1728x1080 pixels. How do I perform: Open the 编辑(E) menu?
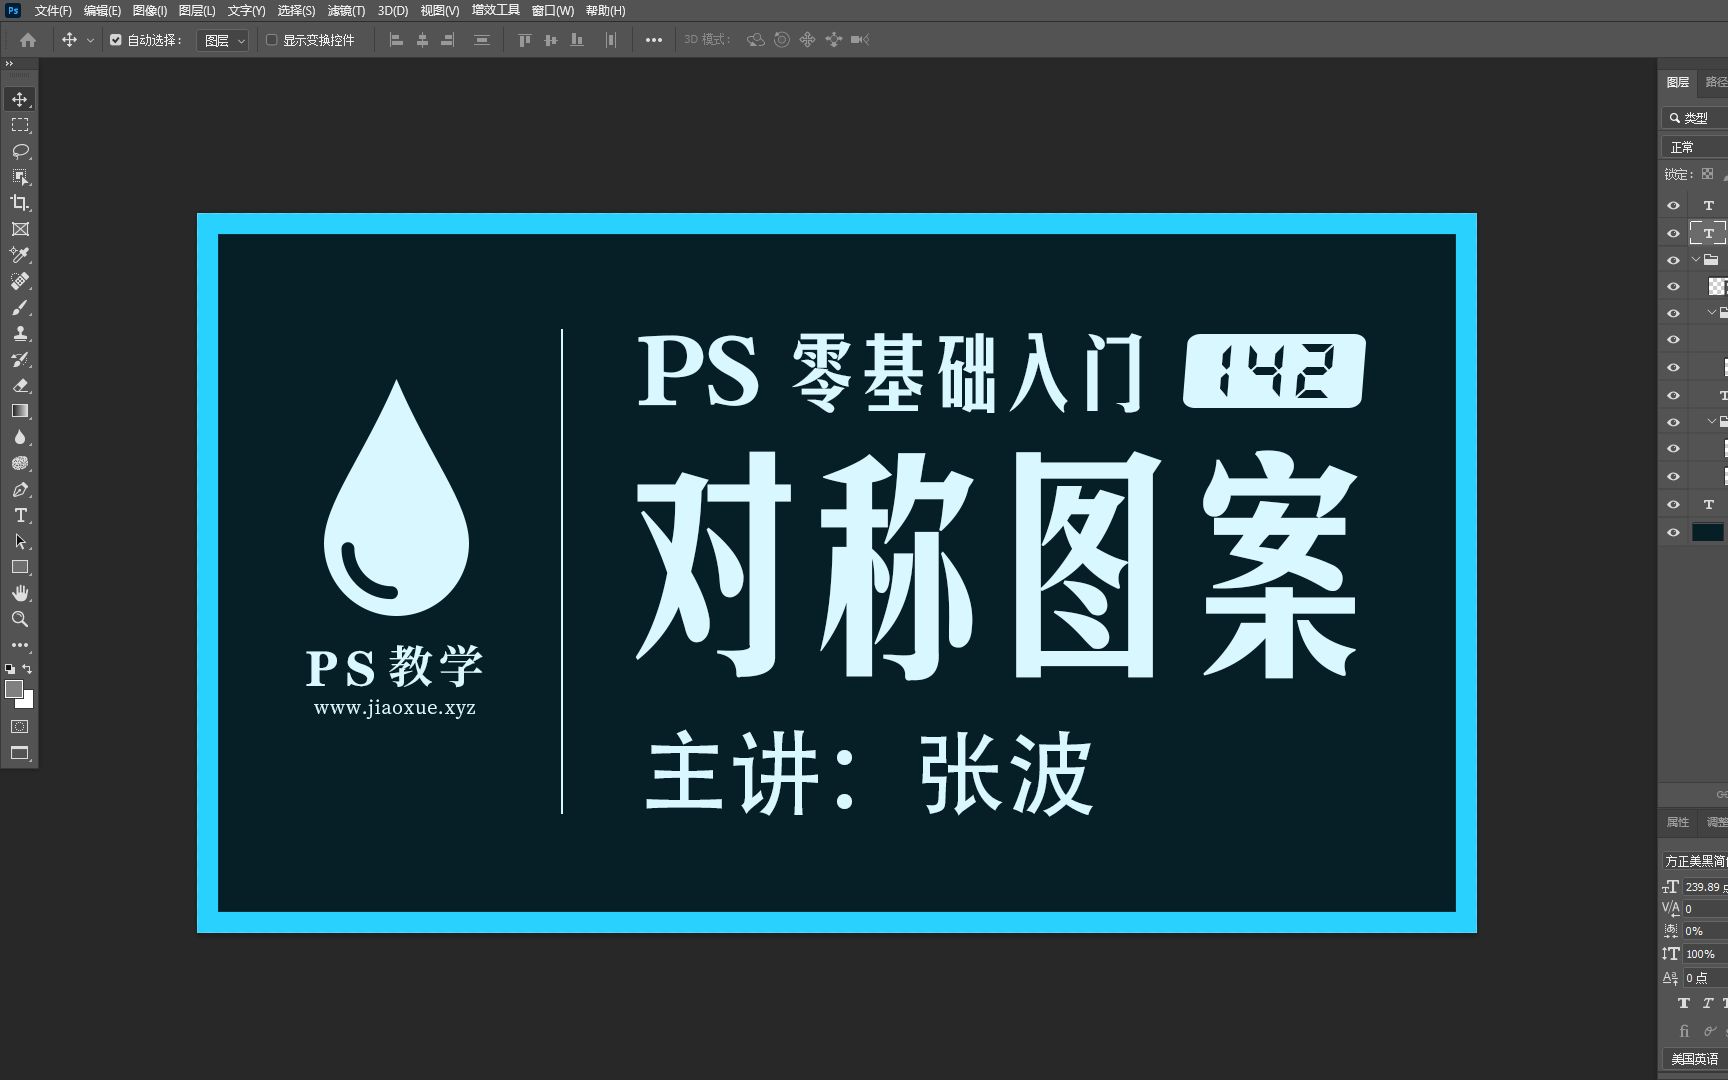[x=102, y=11]
